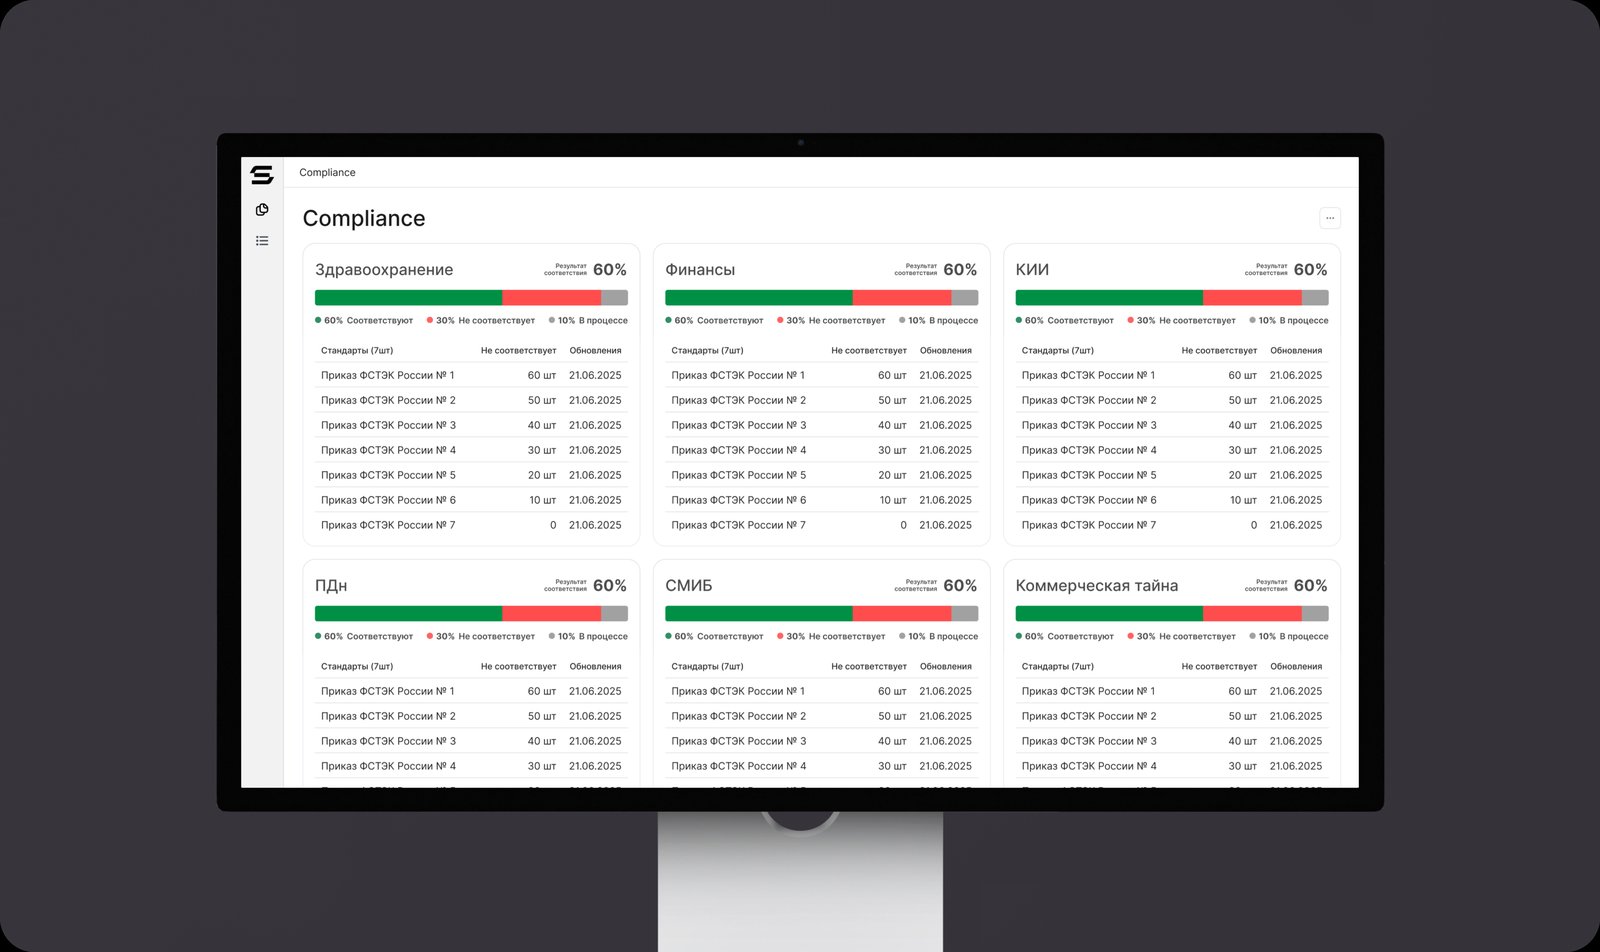
Task: Click Приказ ФСТЭК России № 3 in Финансы
Action: click(739, 425)
